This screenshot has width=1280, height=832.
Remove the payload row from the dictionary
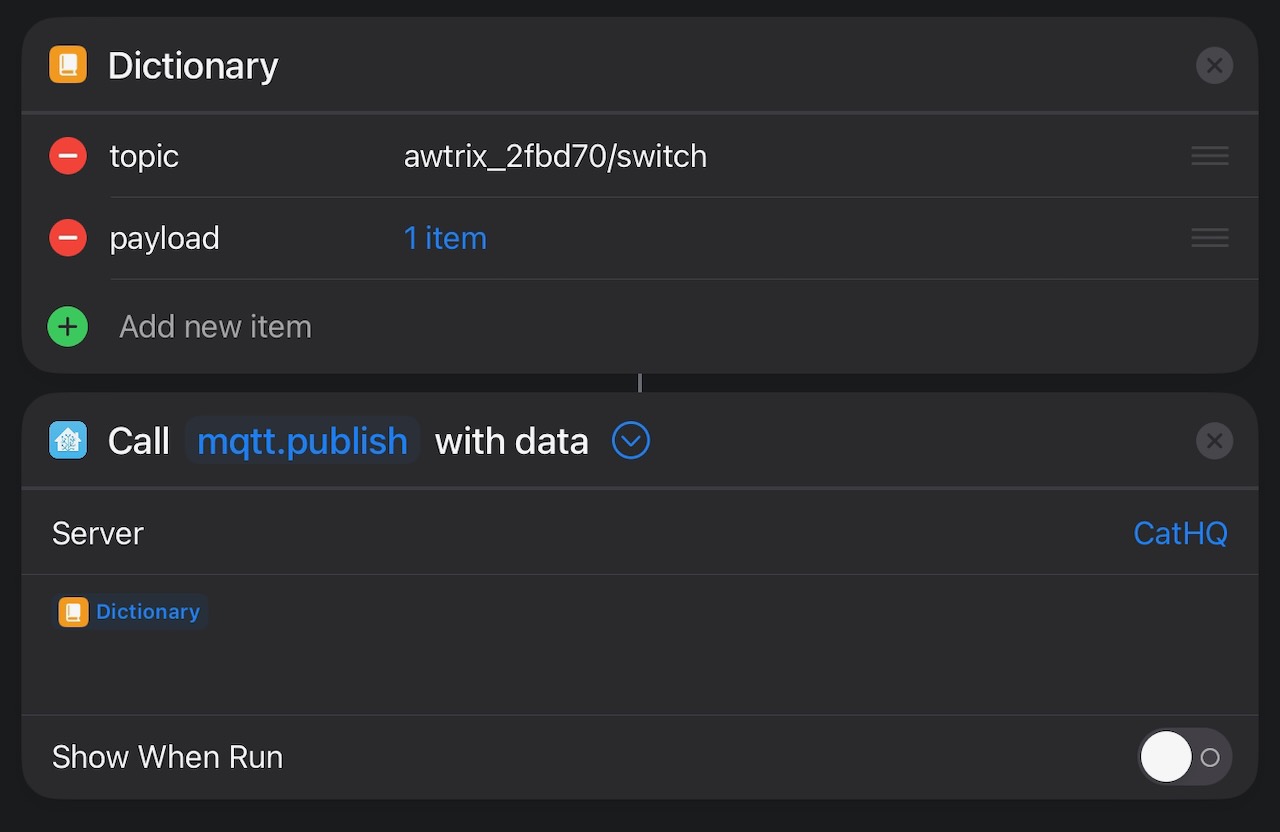pyautogui.click(x=68, y=238)
